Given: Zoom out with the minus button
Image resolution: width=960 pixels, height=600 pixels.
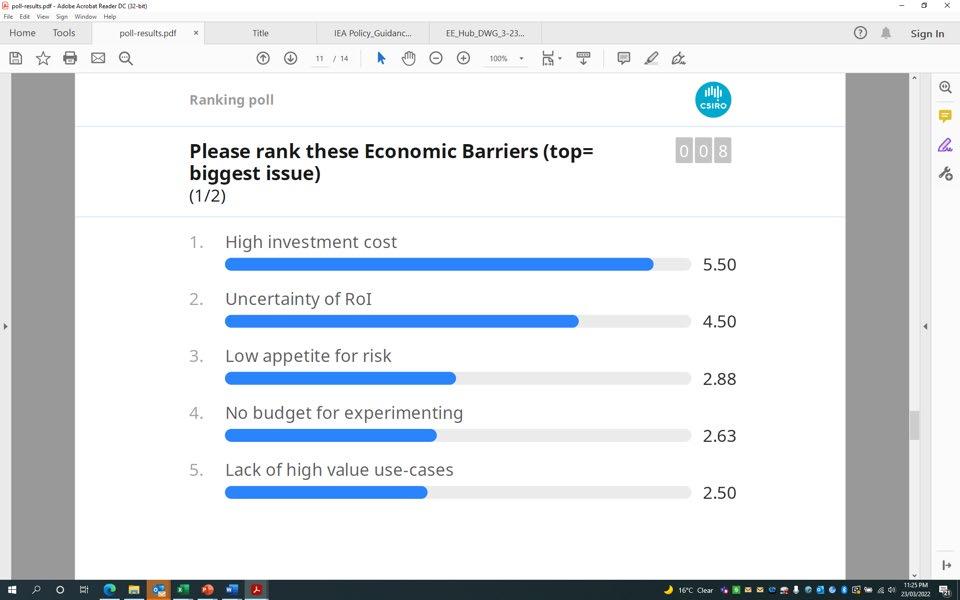Looking at the screenshot, I should point(436,58).
